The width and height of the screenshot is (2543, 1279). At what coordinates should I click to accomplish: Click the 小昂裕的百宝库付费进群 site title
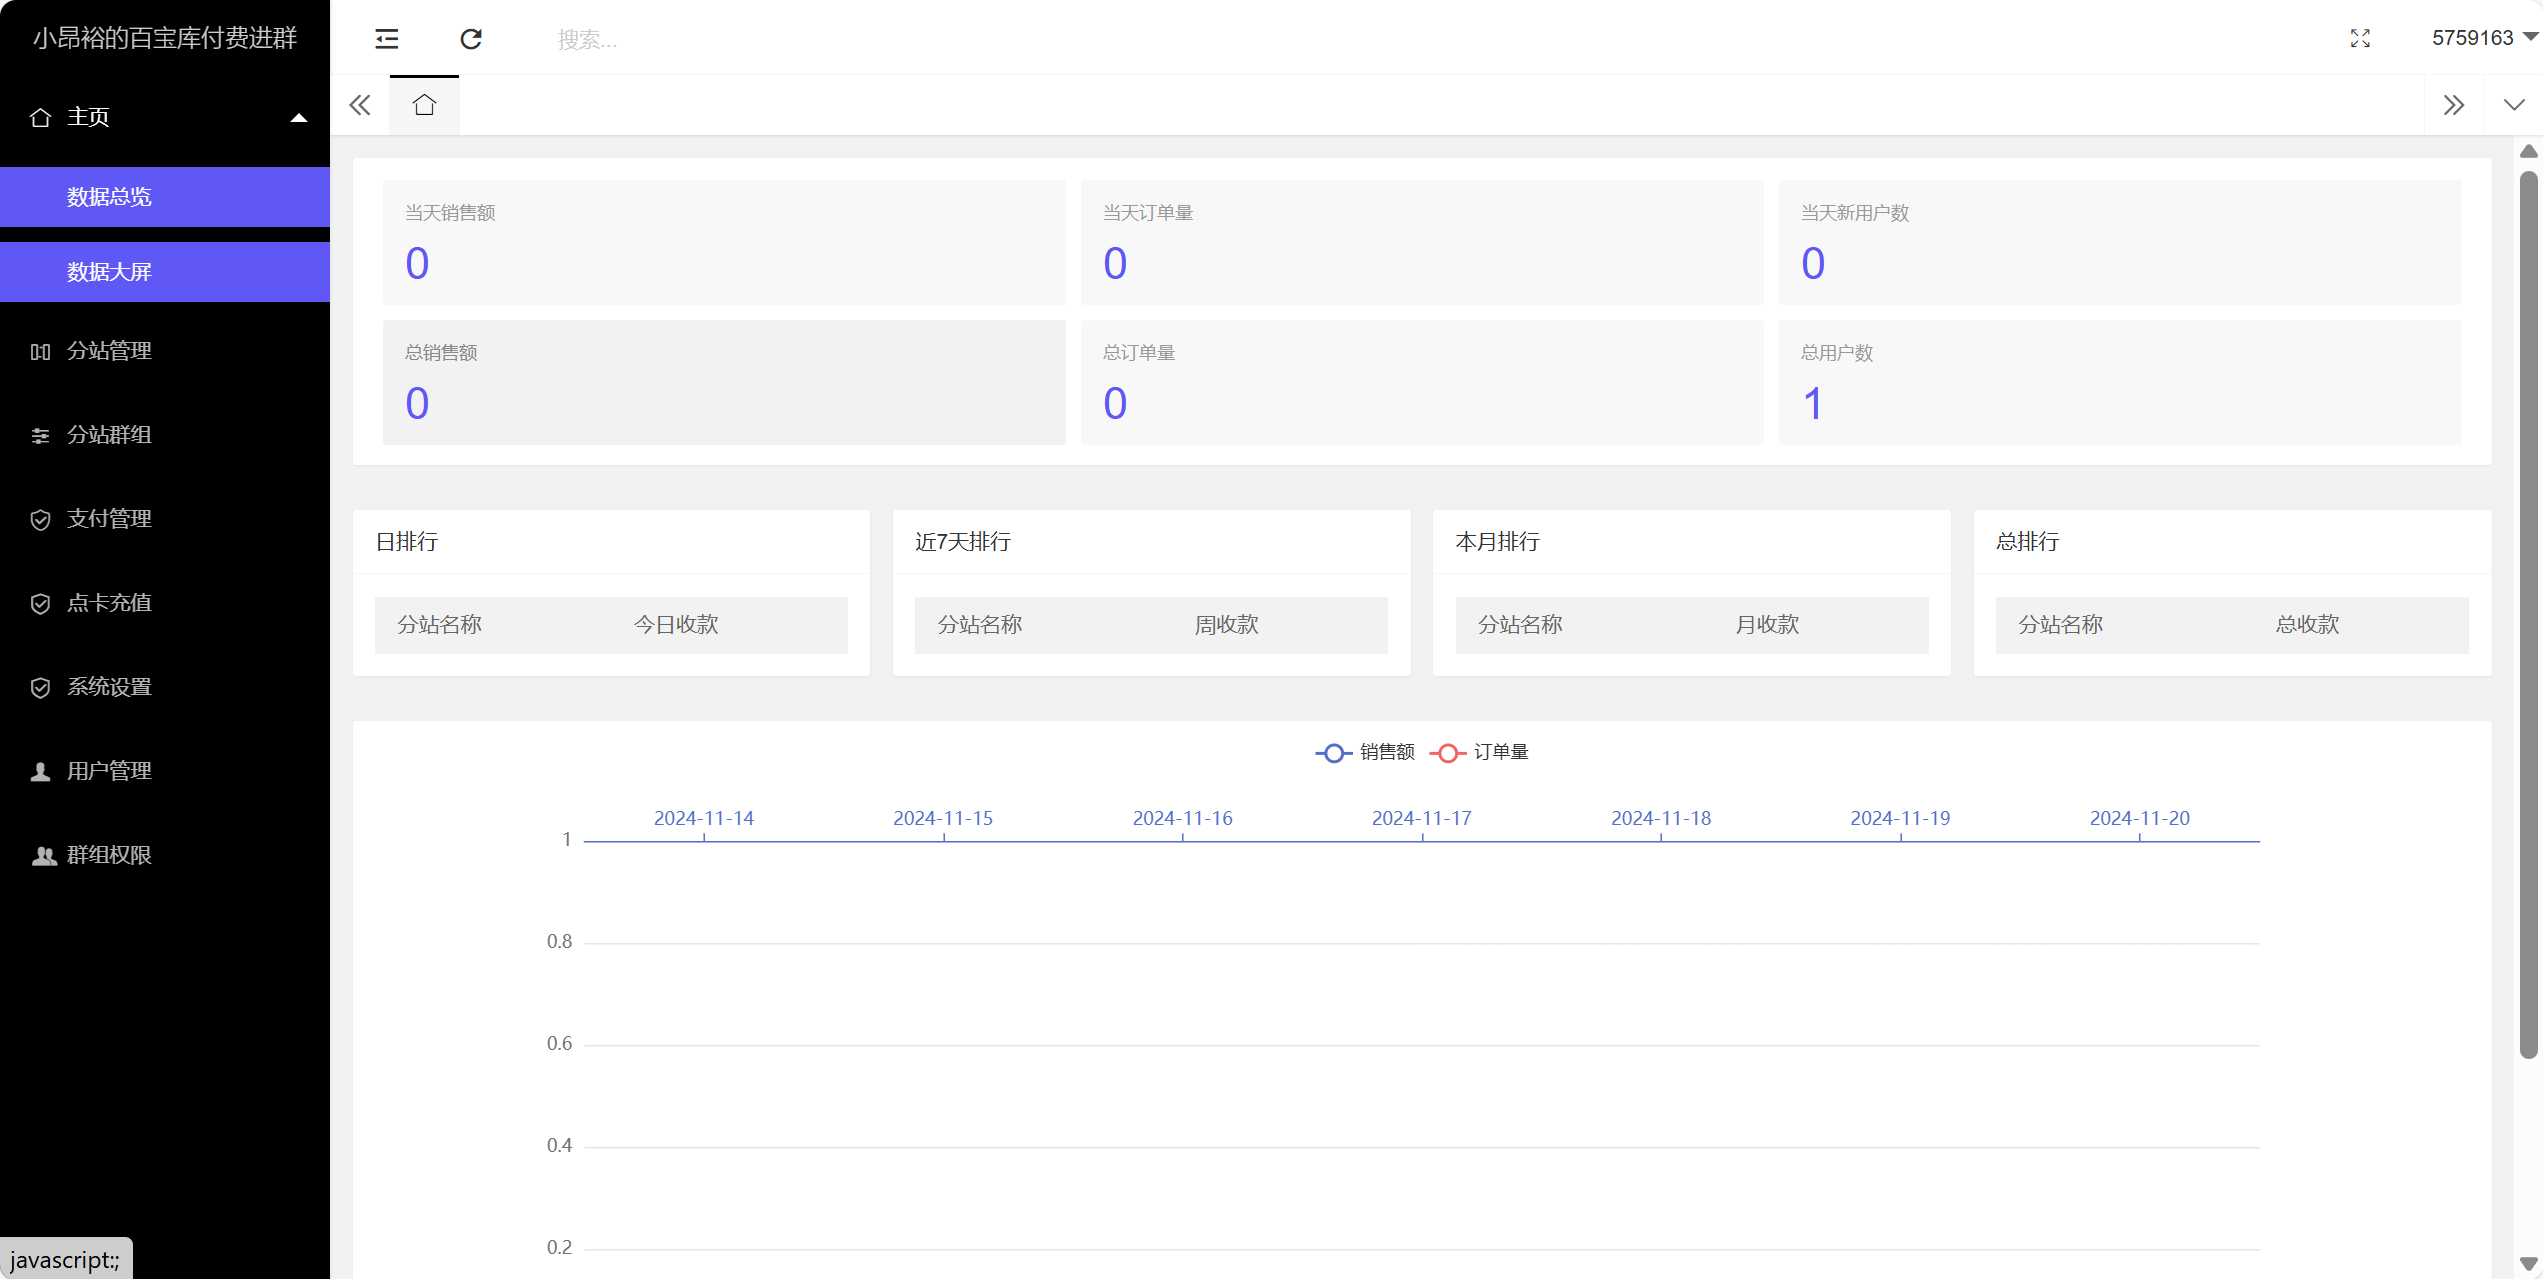(165, 38)
